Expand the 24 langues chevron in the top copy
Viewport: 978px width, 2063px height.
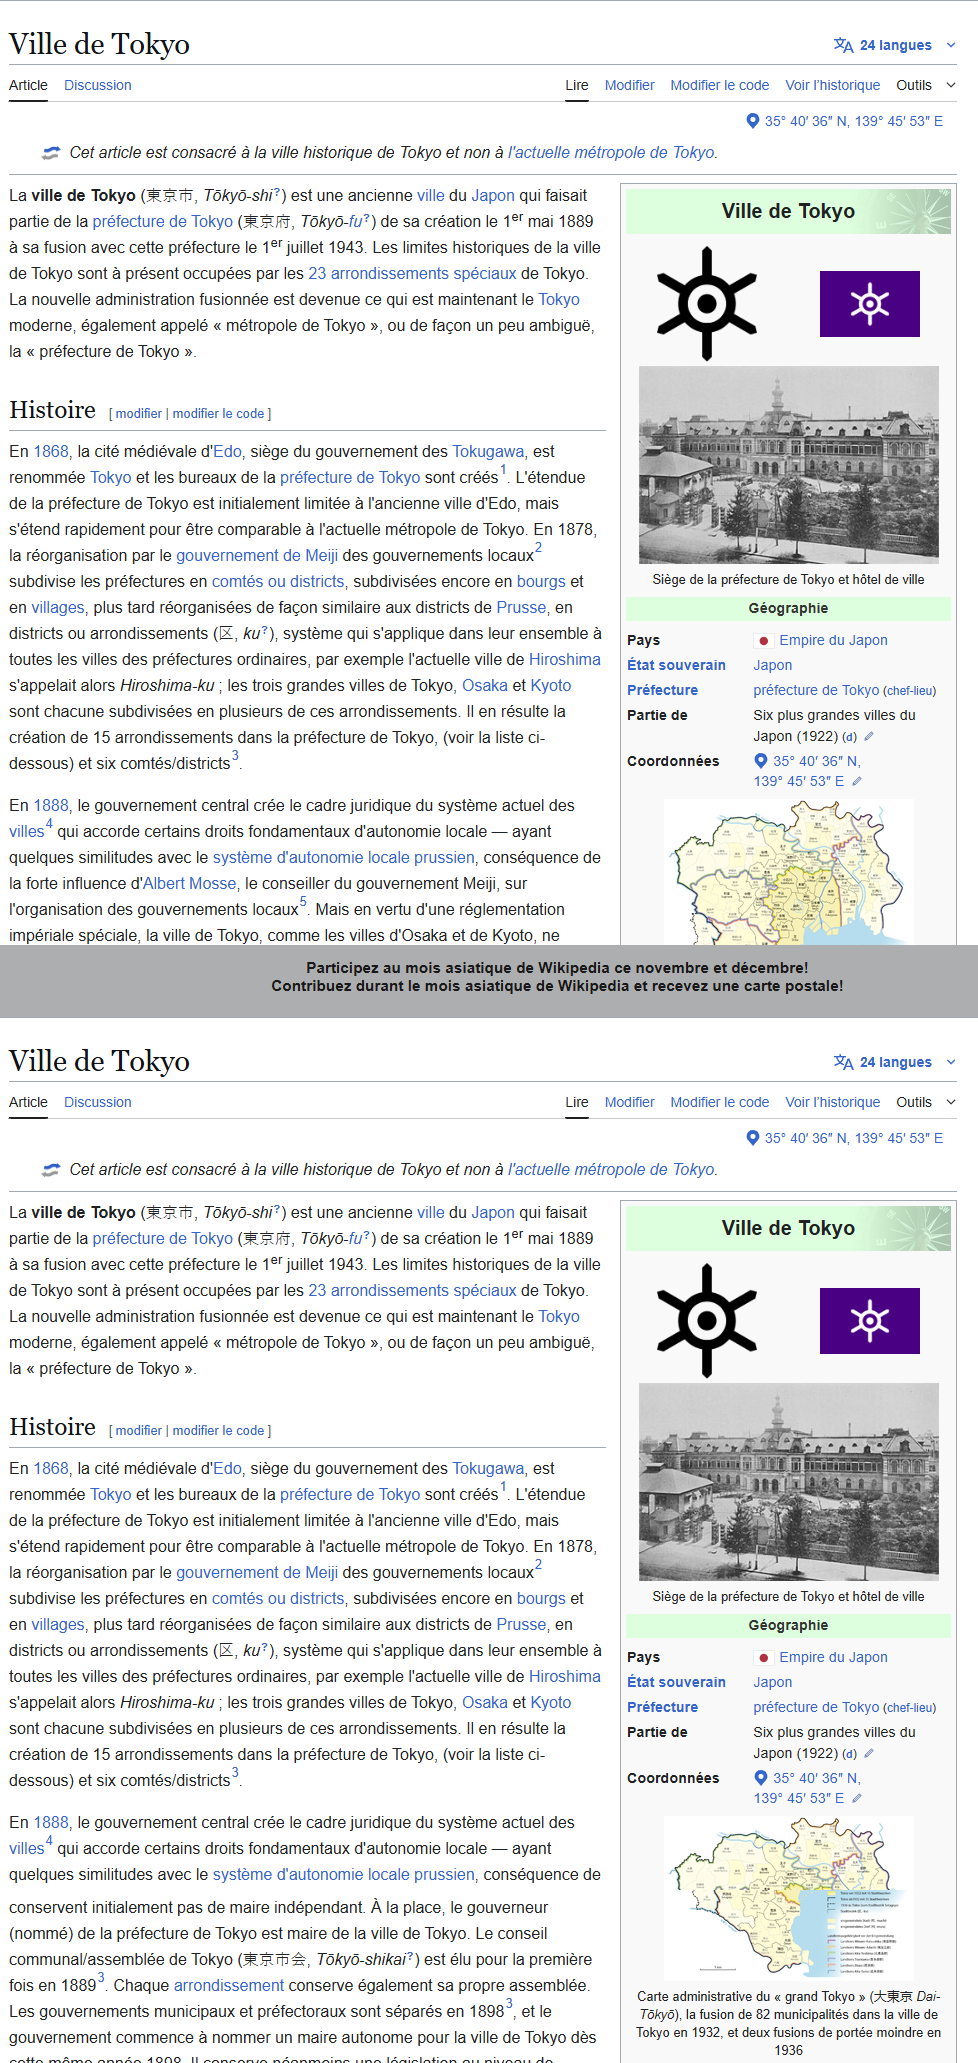951,45
